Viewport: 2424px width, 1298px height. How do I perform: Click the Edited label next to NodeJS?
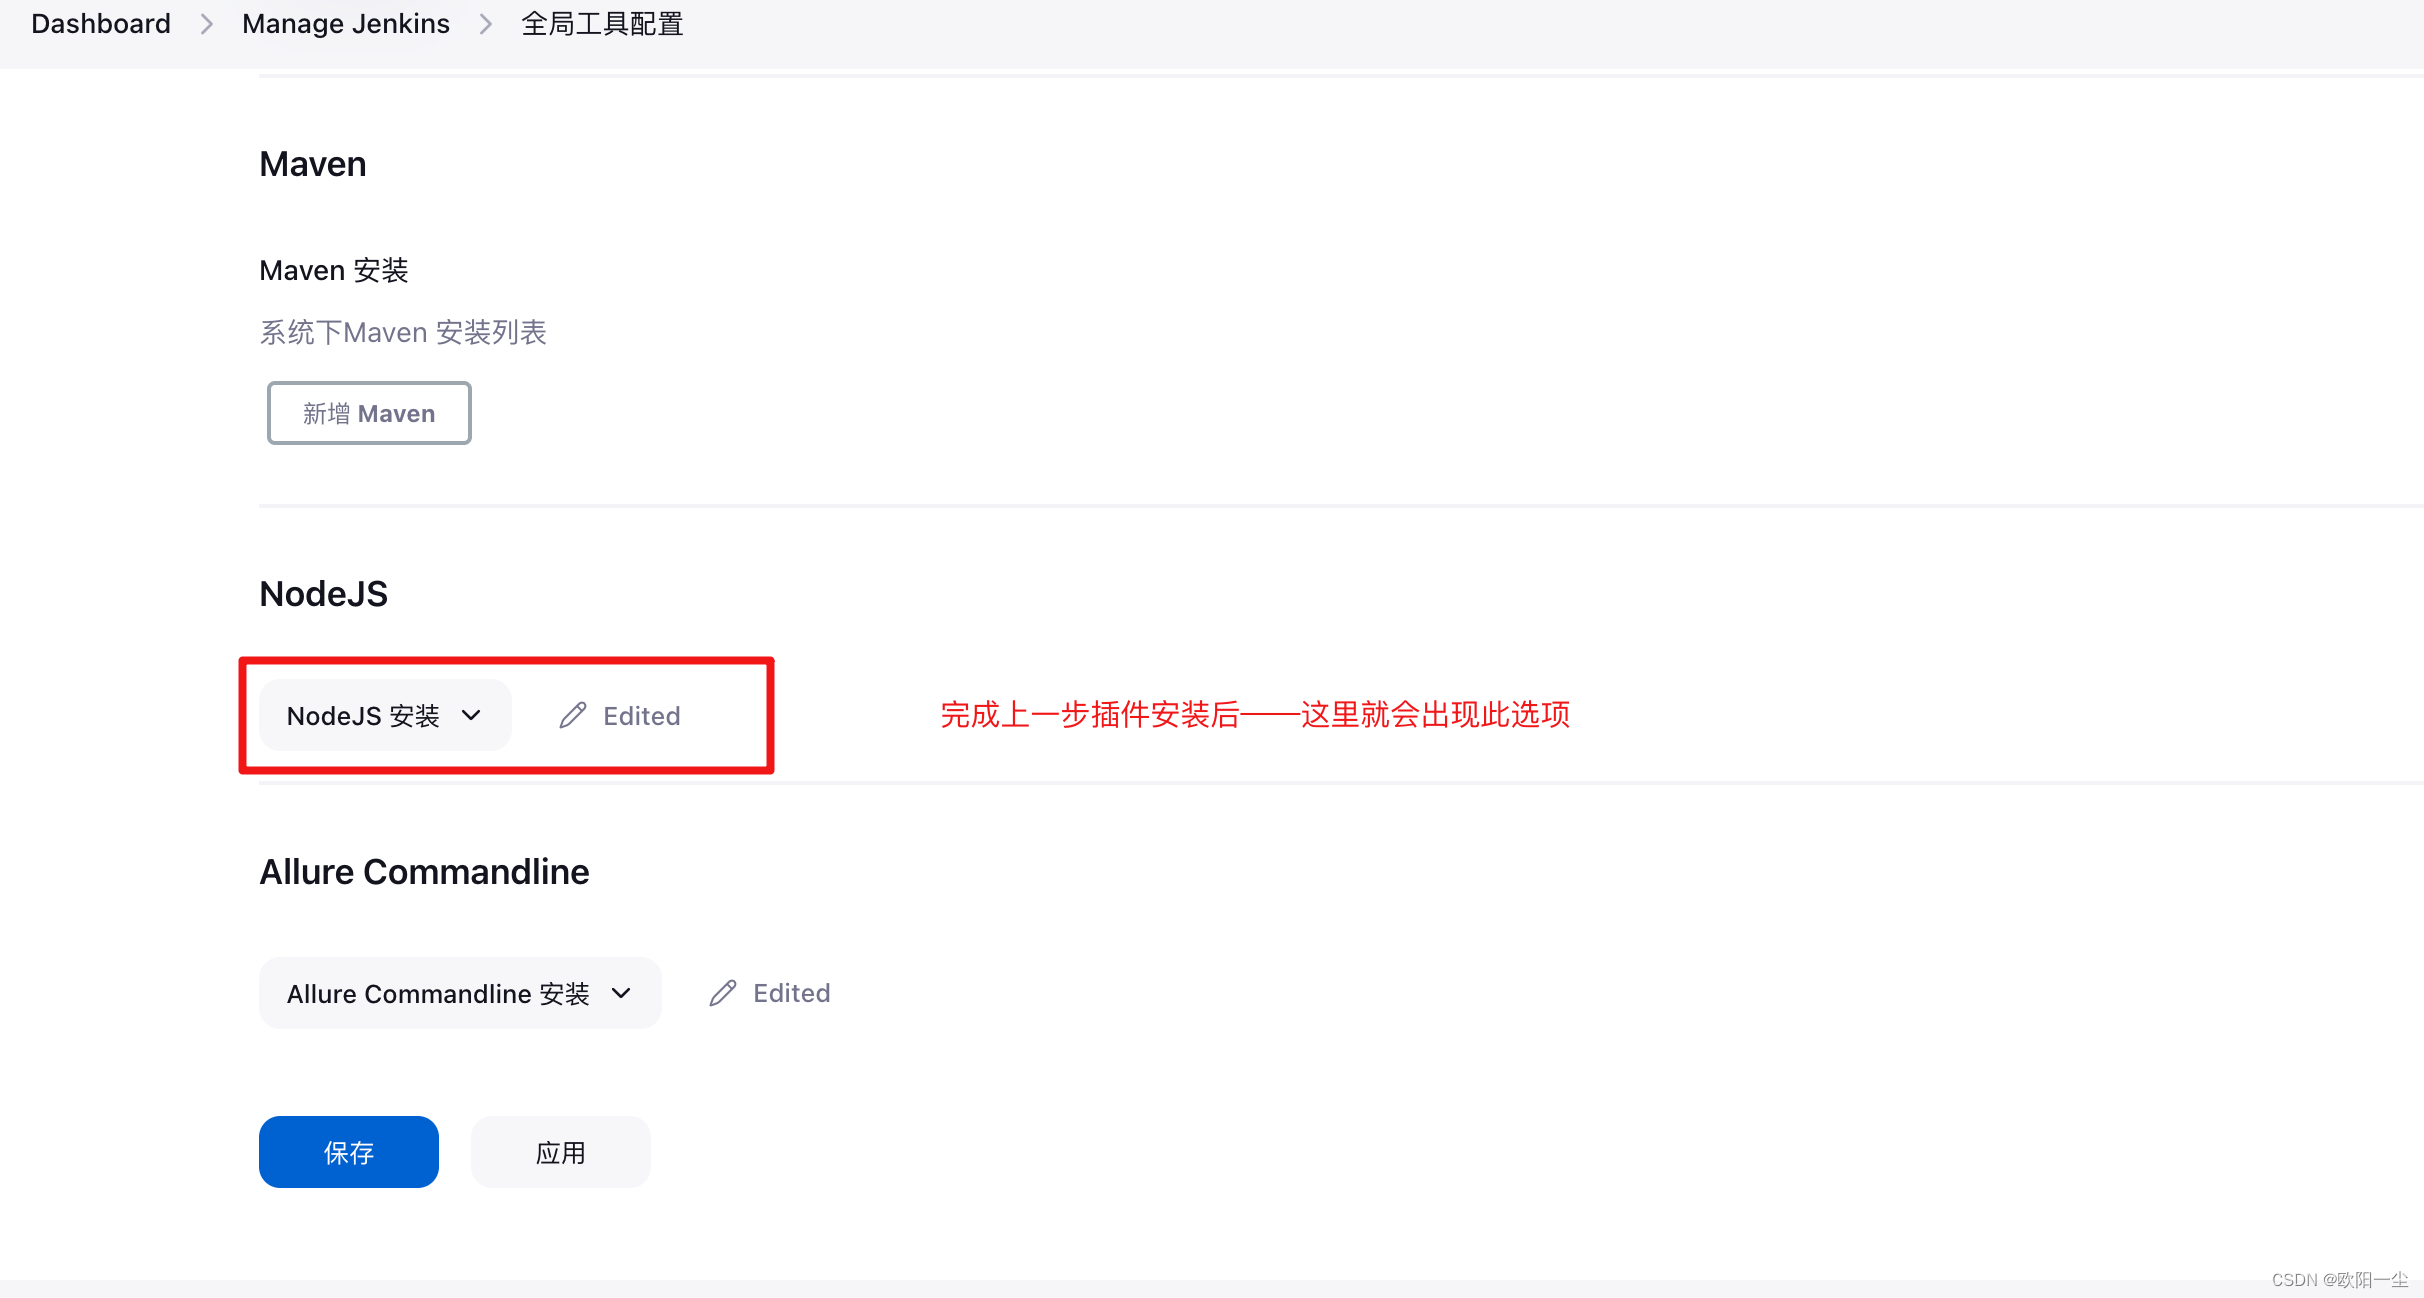pyautogui.click(x=641, y=716)
